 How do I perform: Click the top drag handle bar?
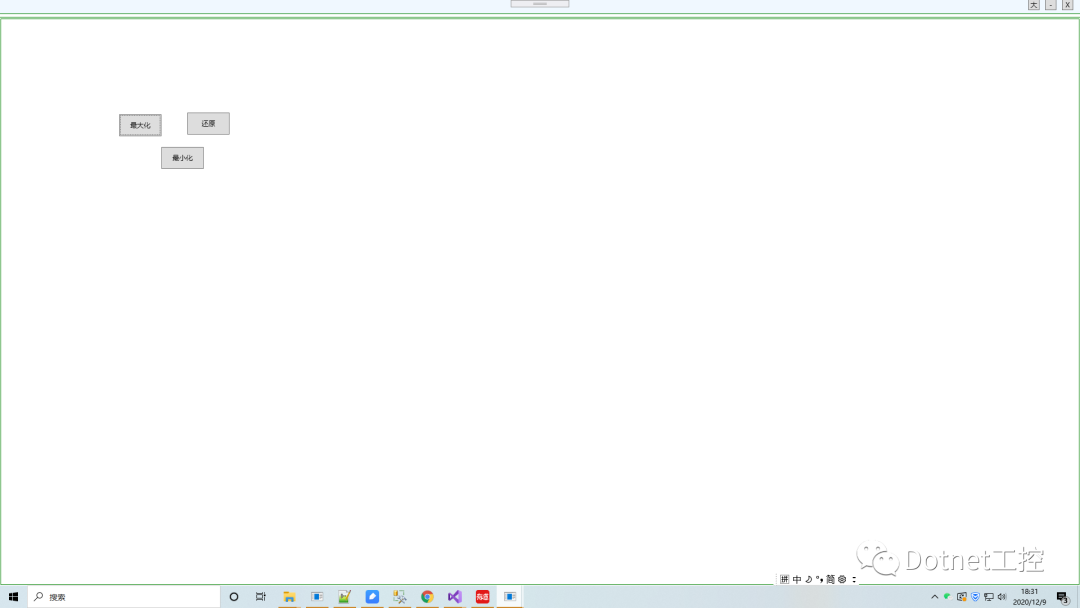point(540,4)
